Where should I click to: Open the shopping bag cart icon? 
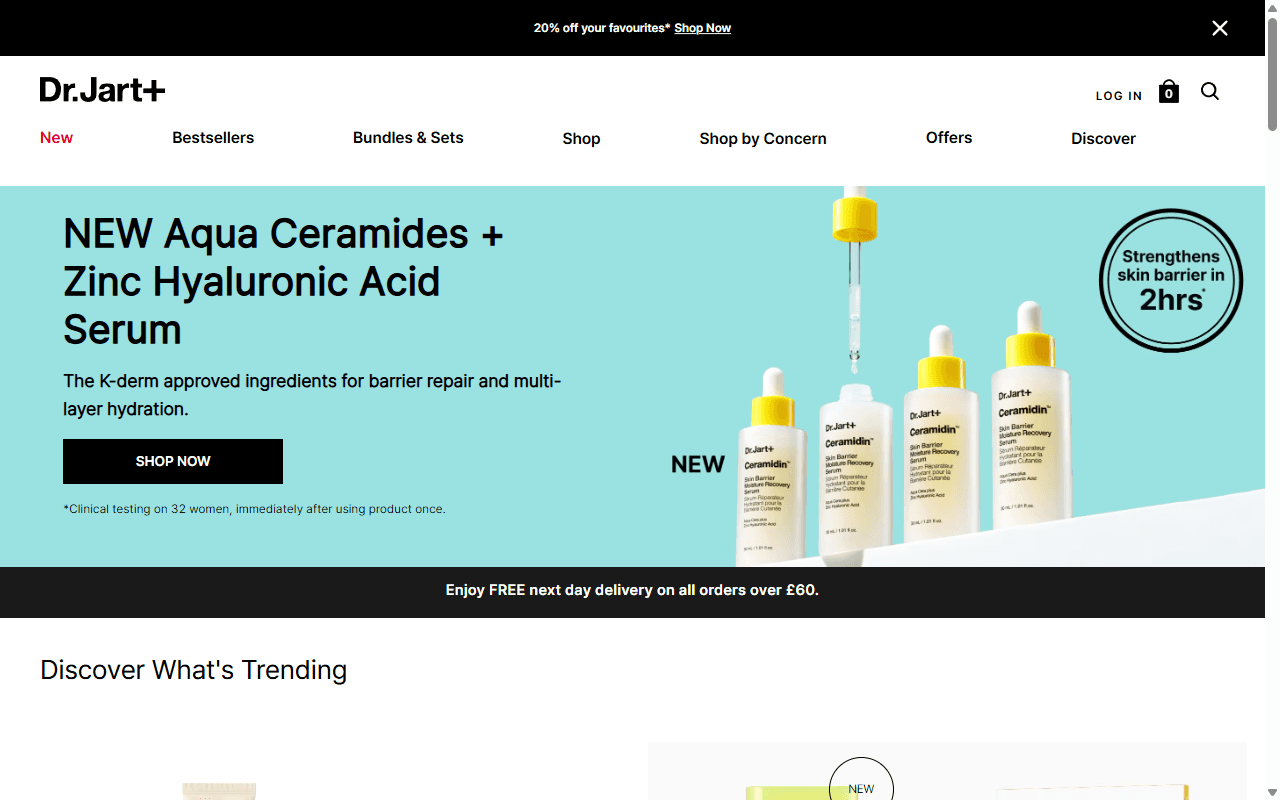point(1169,92)
